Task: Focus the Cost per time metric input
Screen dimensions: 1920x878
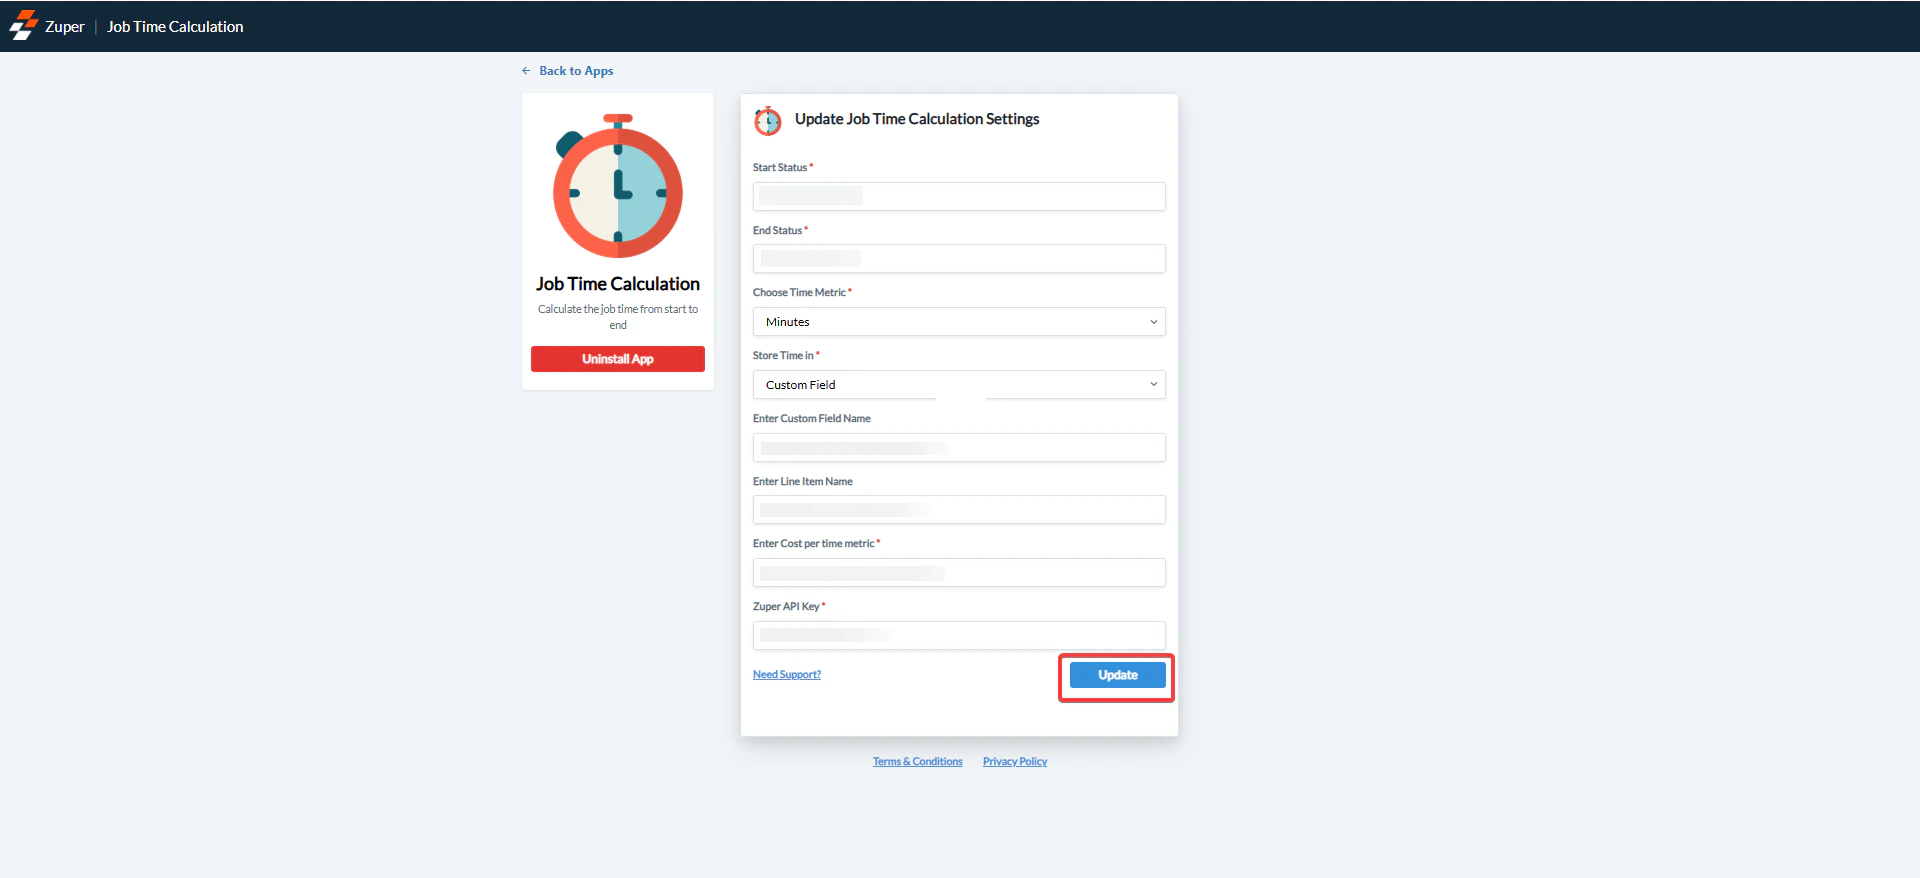Action: [x=959, y=573]
